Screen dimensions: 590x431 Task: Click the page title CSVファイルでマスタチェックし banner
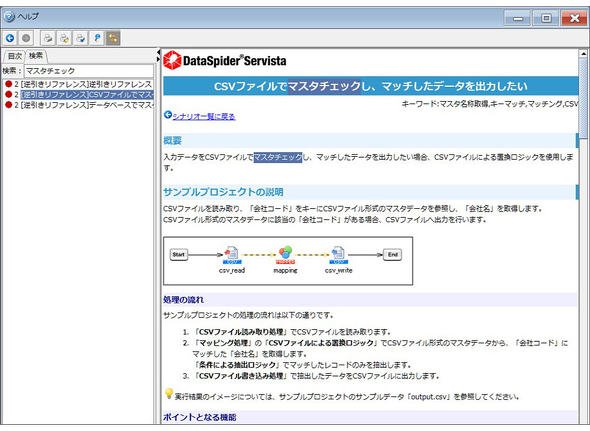click(x=371, y=86)
